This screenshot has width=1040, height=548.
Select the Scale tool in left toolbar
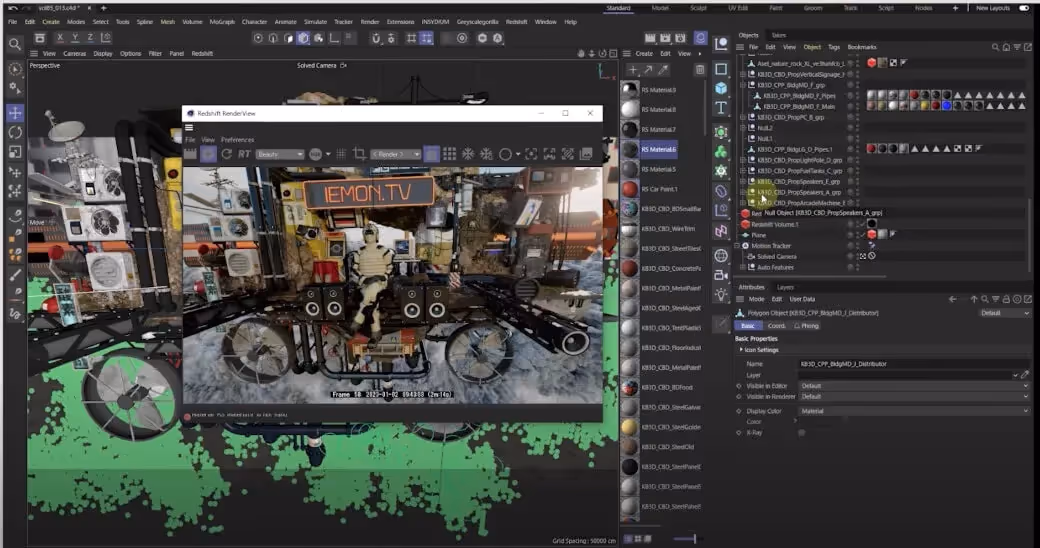coord(15,152)
